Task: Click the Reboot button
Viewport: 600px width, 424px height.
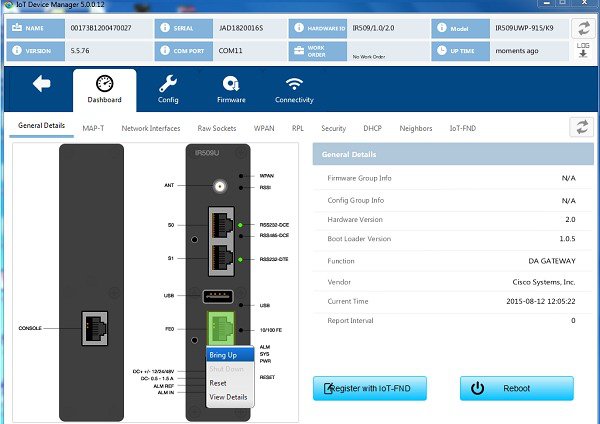Action: 517,388
